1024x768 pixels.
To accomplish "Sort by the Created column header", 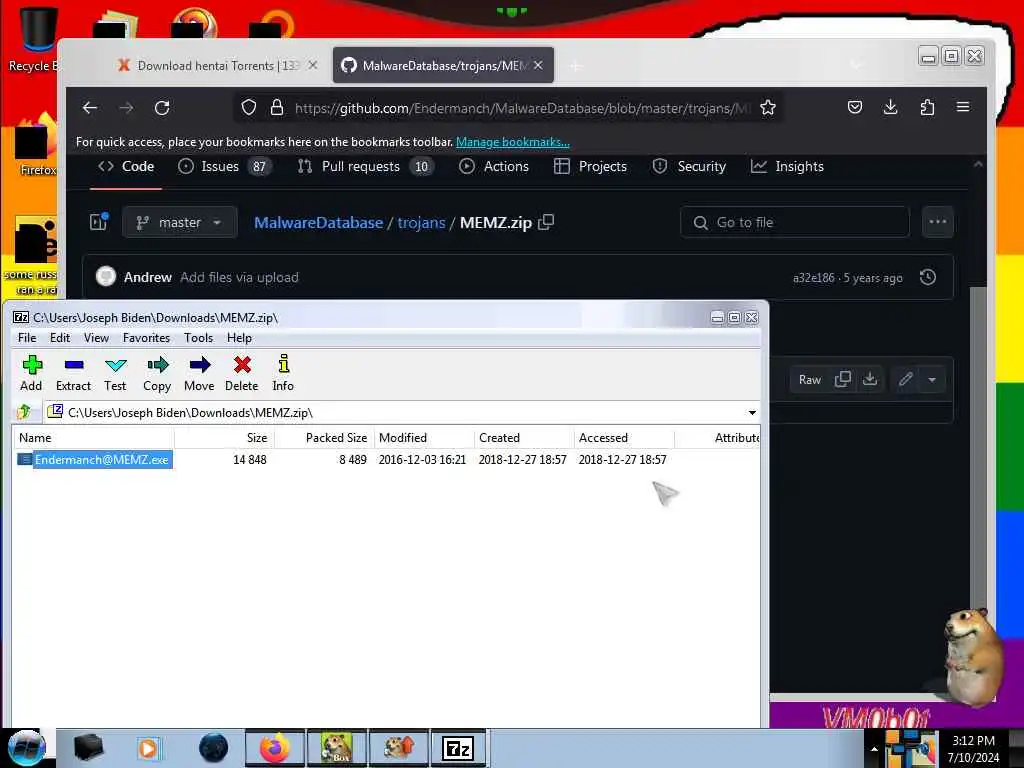I will [x=524, y=438].
